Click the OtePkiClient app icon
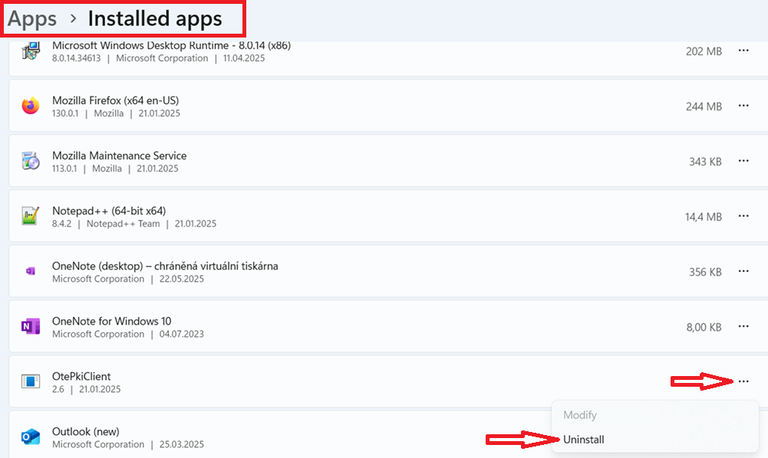Viewport: 768px width, 458px height. point(31,381)
